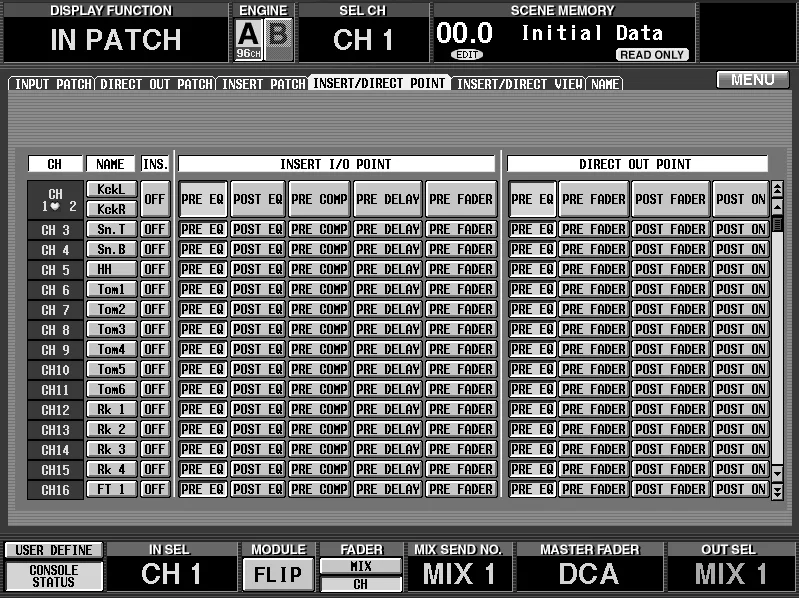Set CH16 direct out to PRE FADER
Screen dimensions: 799x598
point(594,490)
